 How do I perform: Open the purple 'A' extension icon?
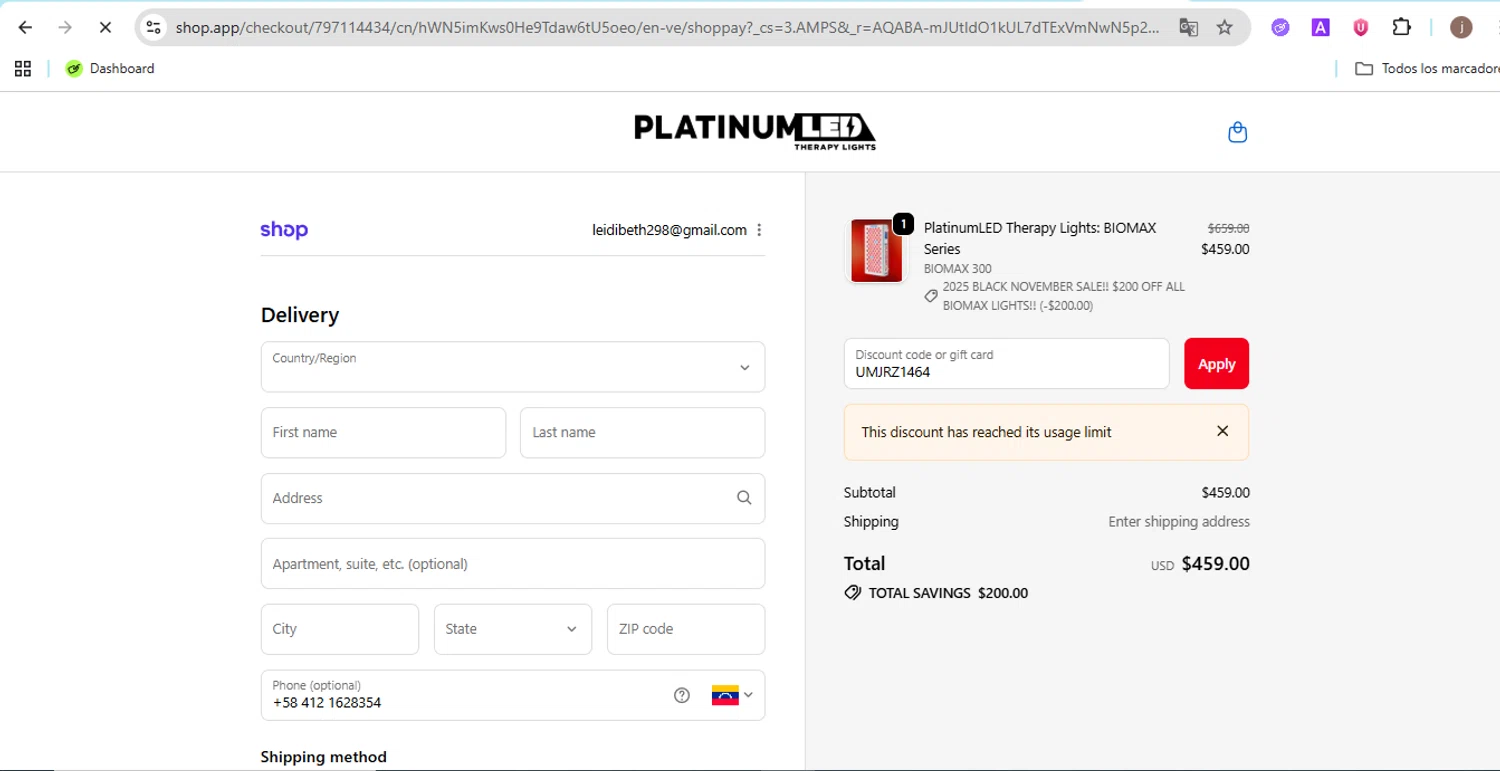point(1320,28)
